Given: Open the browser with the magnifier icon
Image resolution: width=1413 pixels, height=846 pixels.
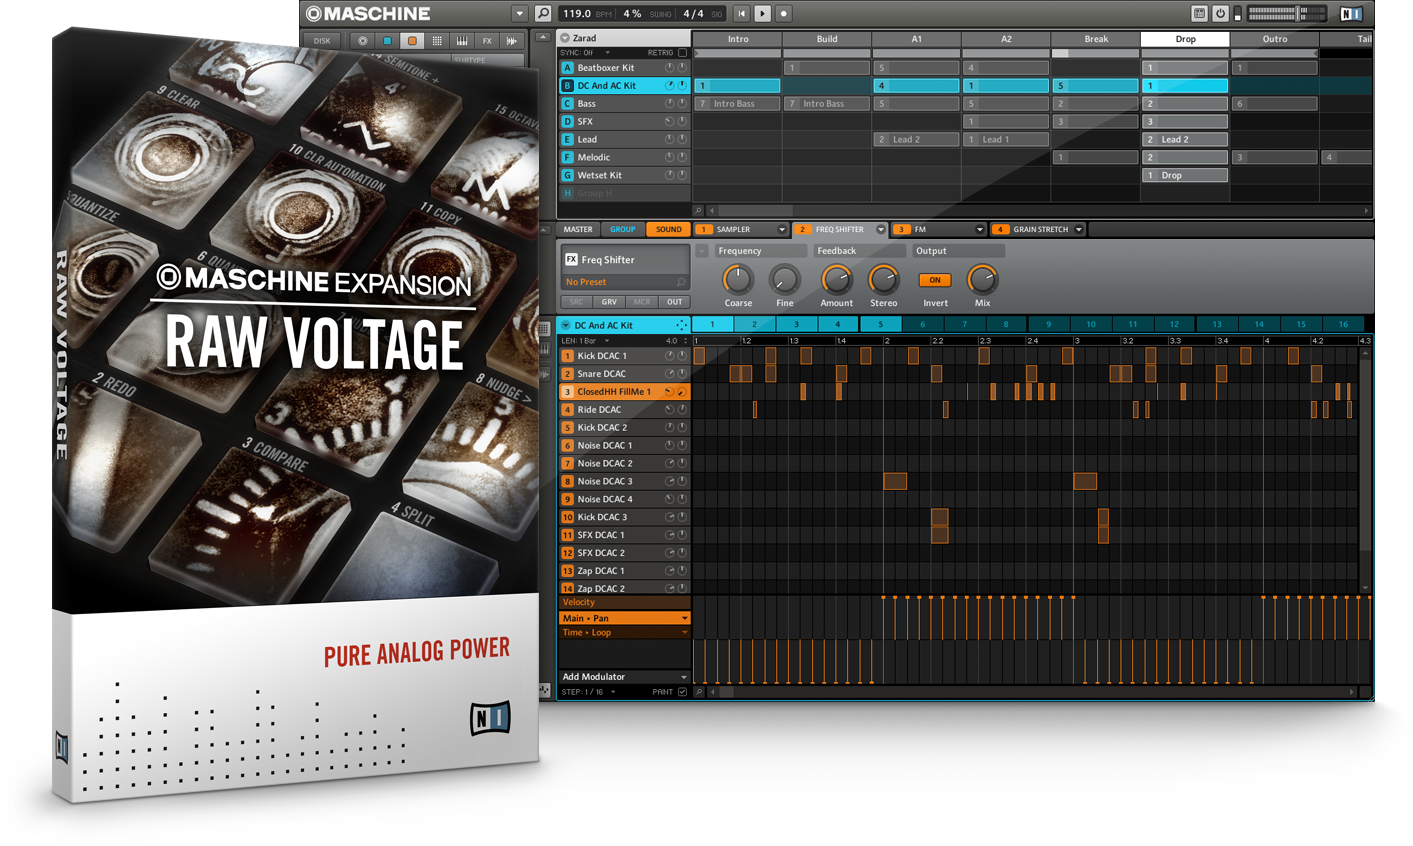Looking at the screenshot, I should point(543,14).
